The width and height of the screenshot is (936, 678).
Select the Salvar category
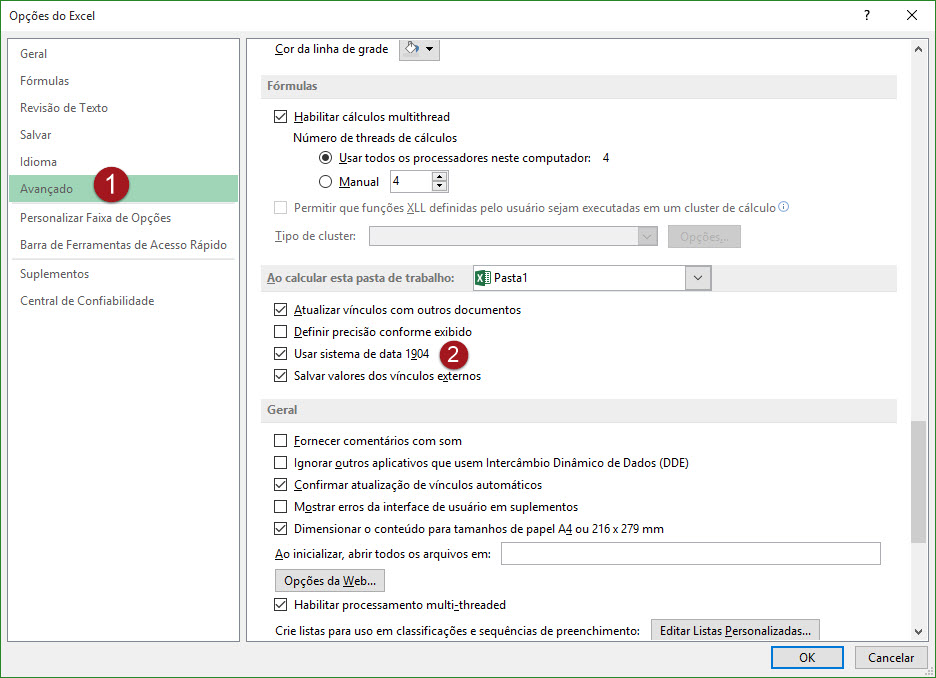tap(124, 135)
